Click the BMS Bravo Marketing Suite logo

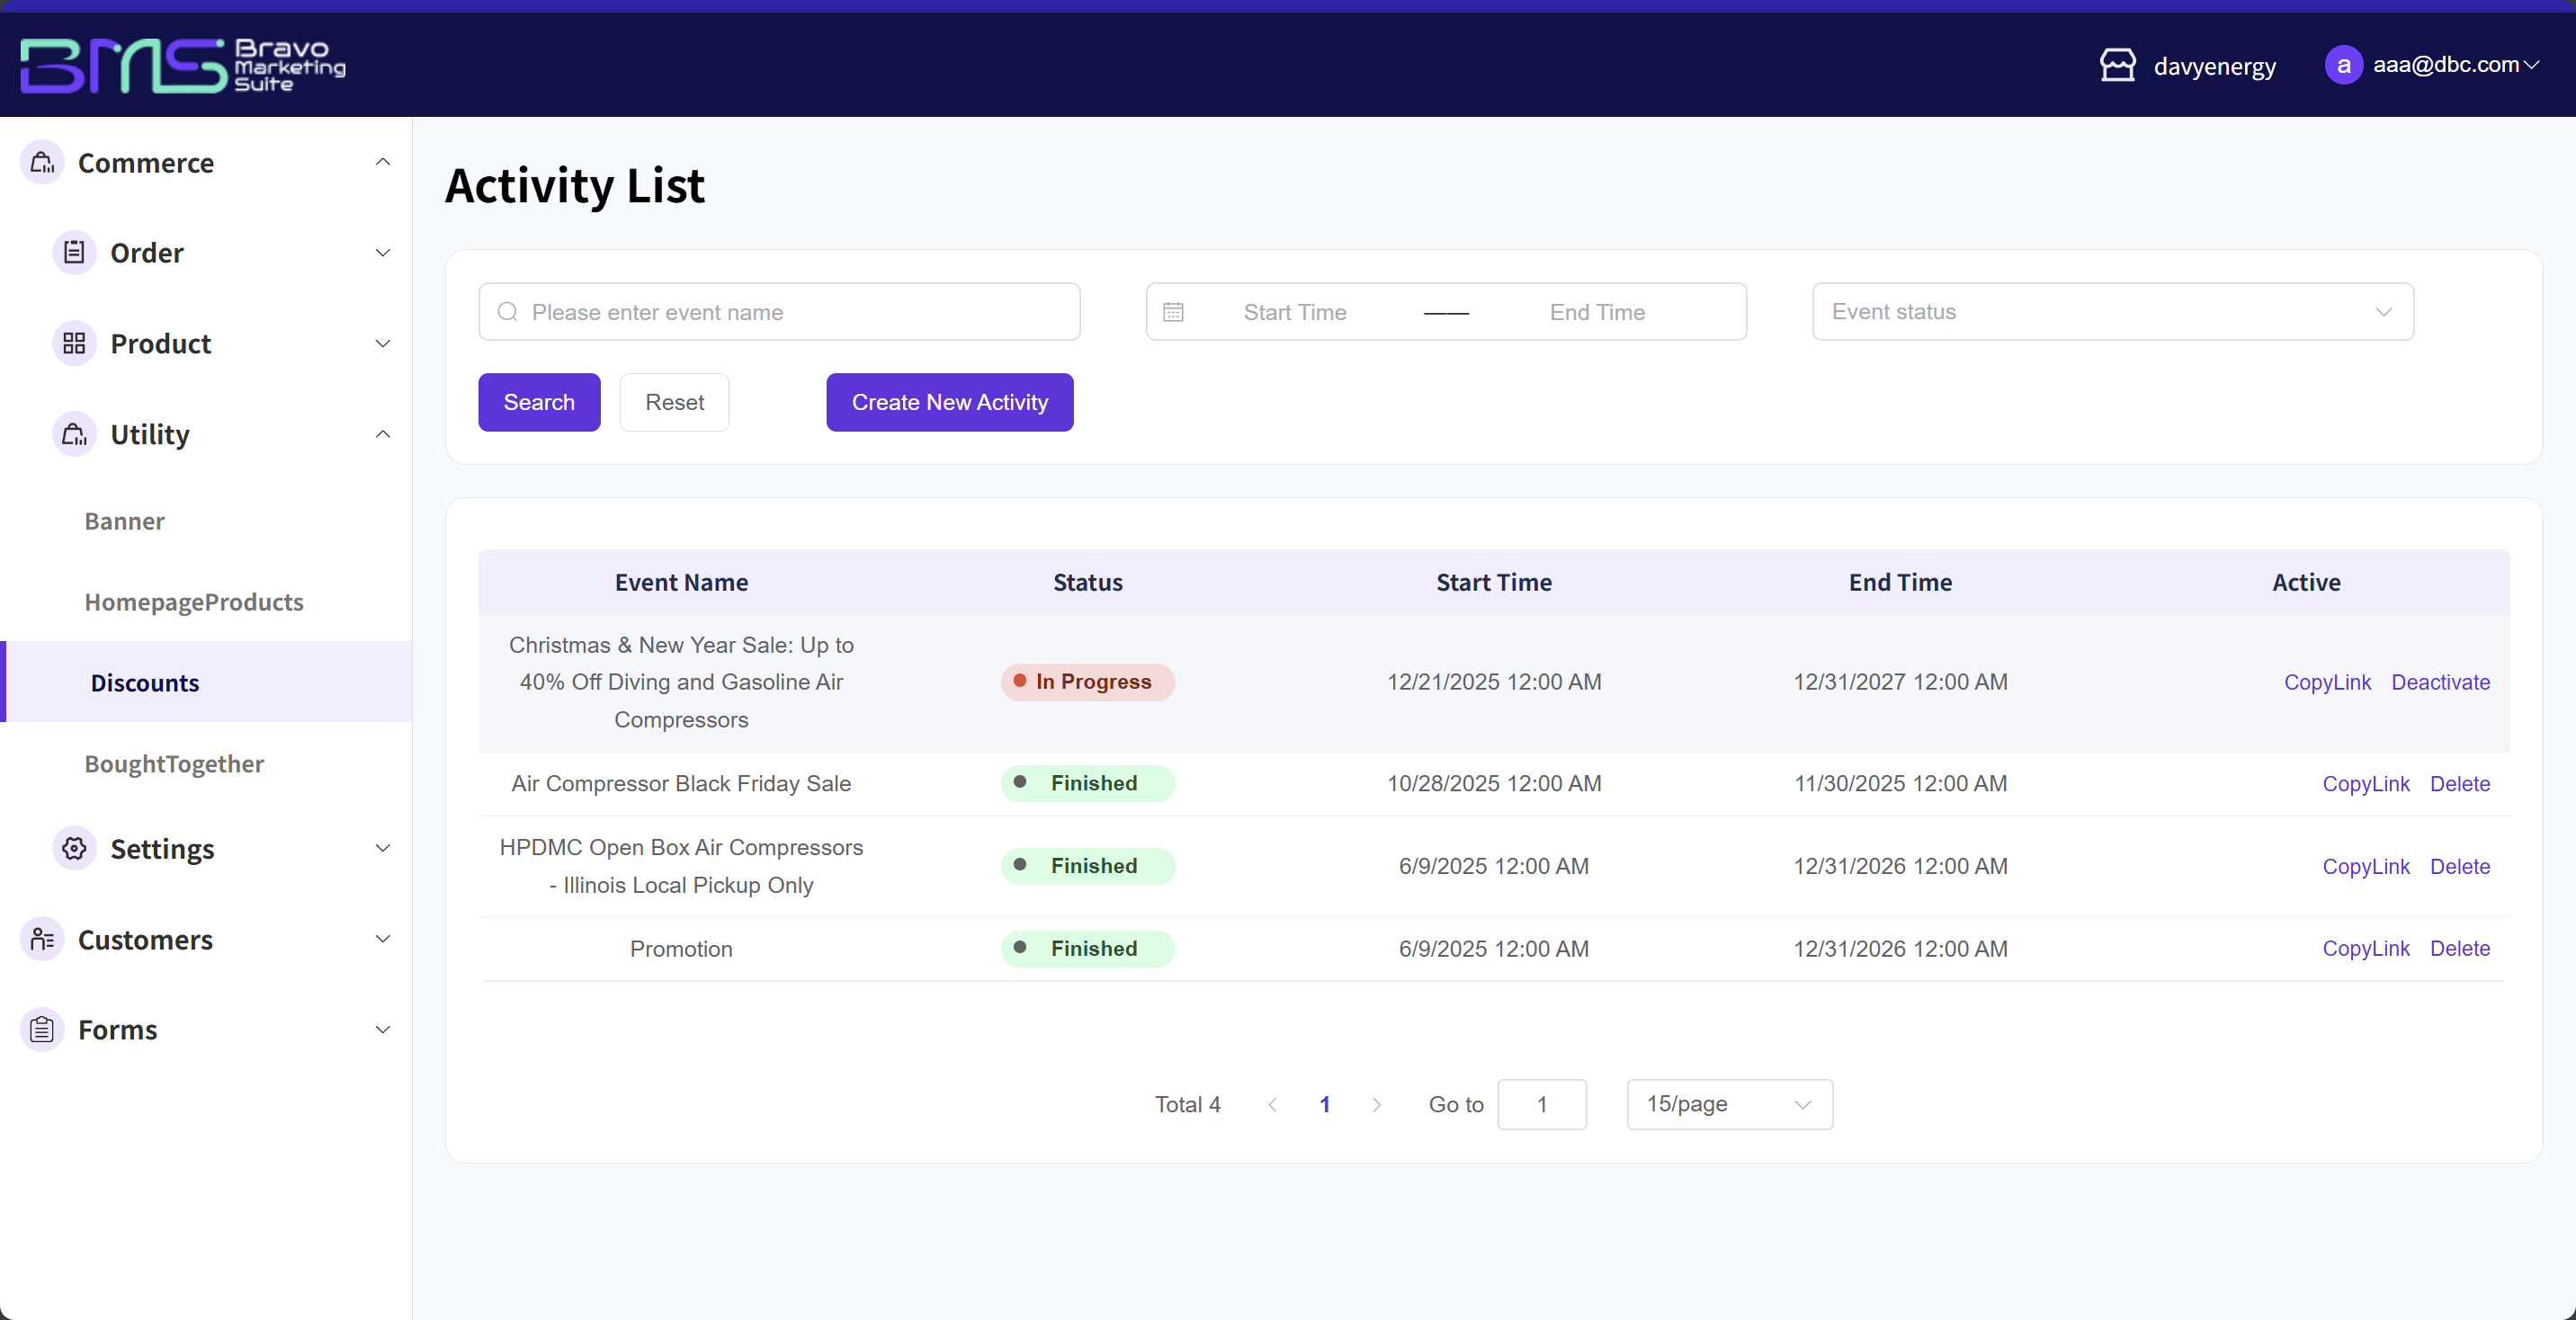tap(183, 65)
